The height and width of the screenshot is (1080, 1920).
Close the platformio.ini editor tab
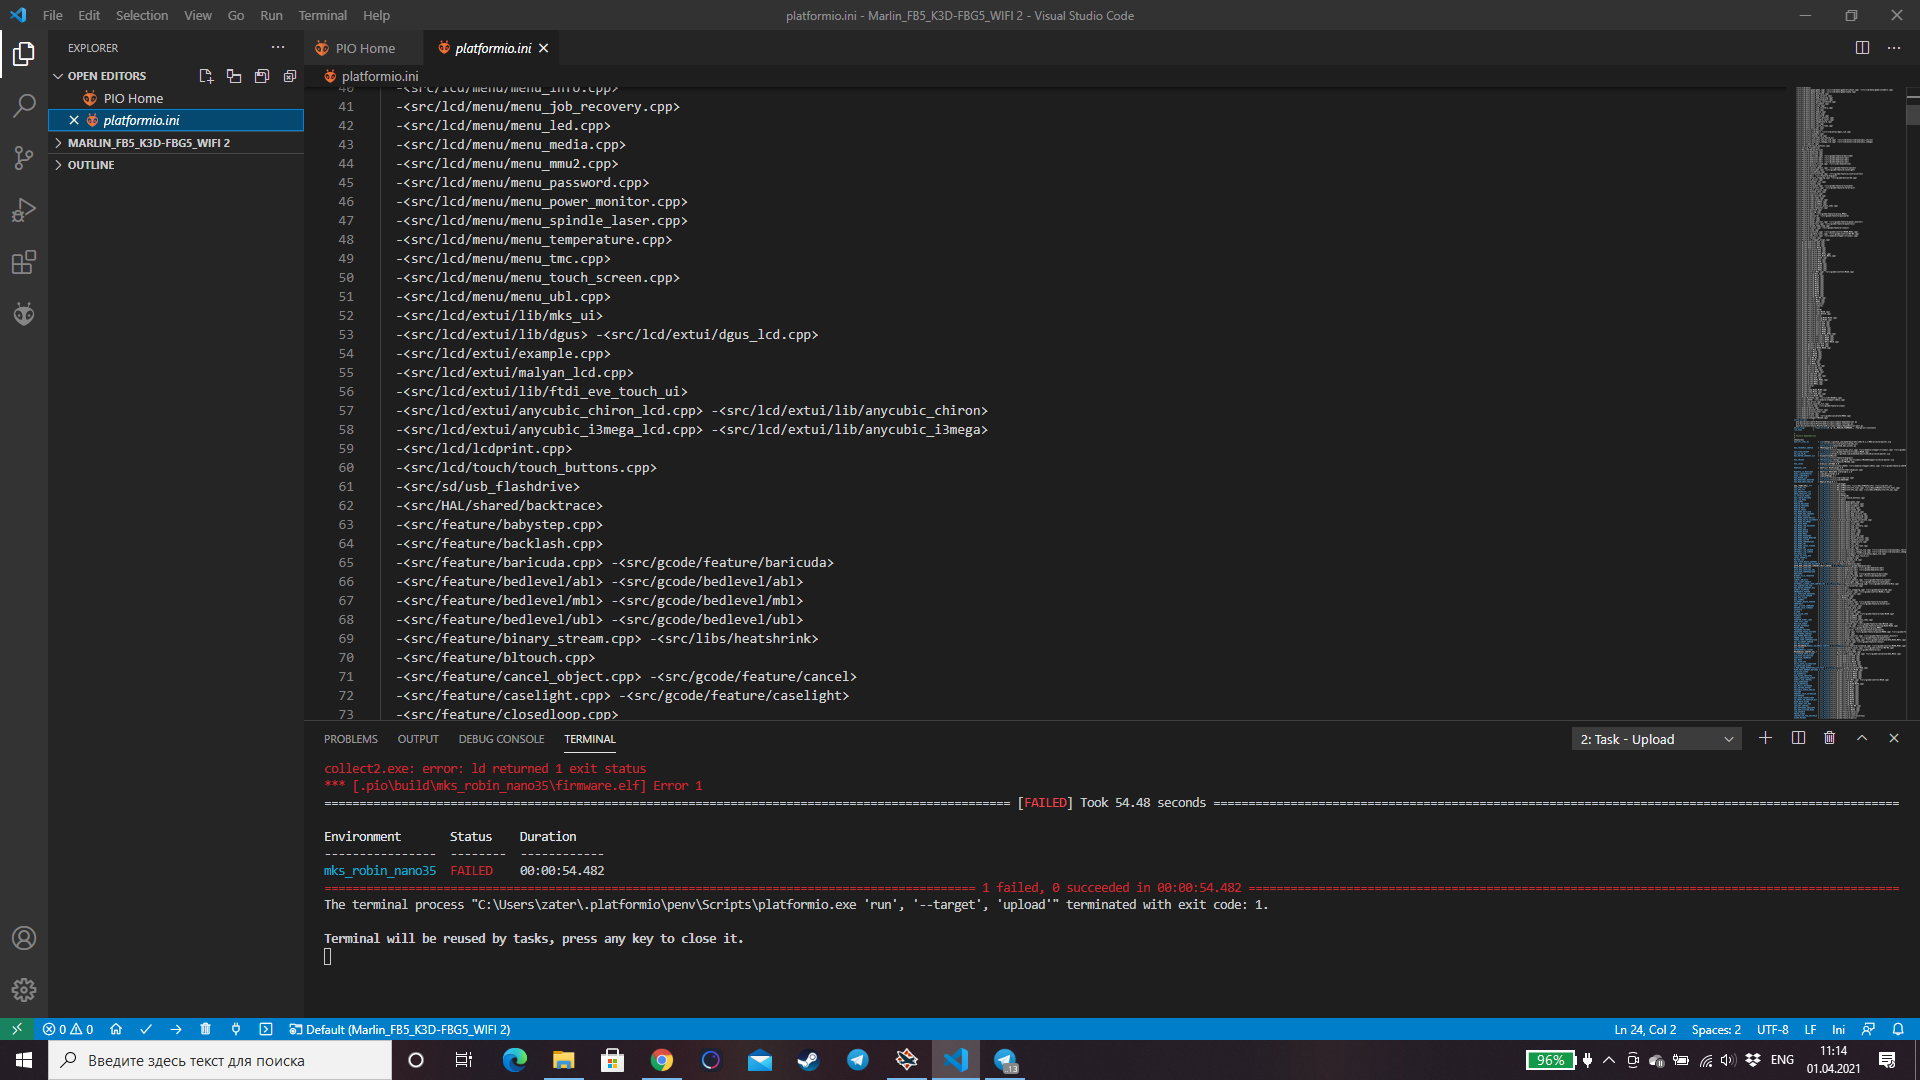point(544,48)
